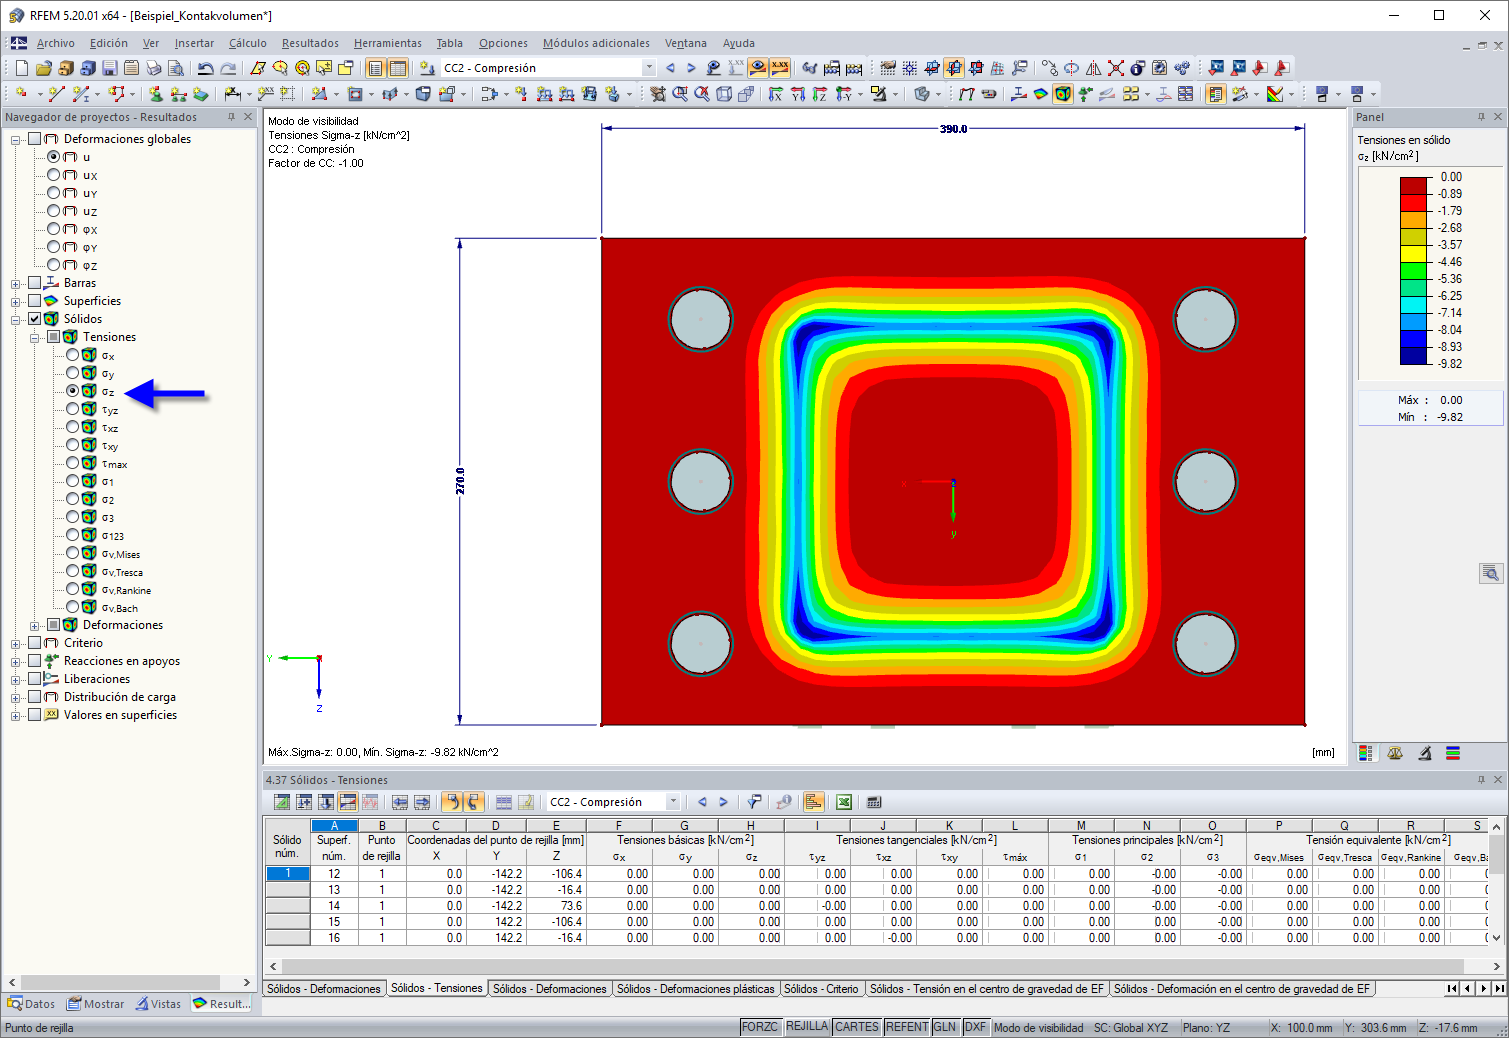The width and height of the screenshot is (1509, 1038).
Task: Open the Datos navigator tab
Action: click(31, 1004)
